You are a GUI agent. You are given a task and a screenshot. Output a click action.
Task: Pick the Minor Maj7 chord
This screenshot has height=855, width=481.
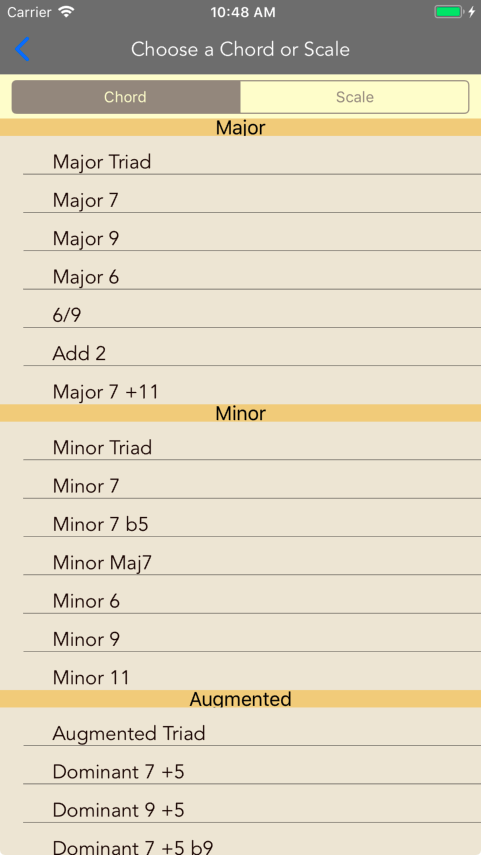click(240, 556)
